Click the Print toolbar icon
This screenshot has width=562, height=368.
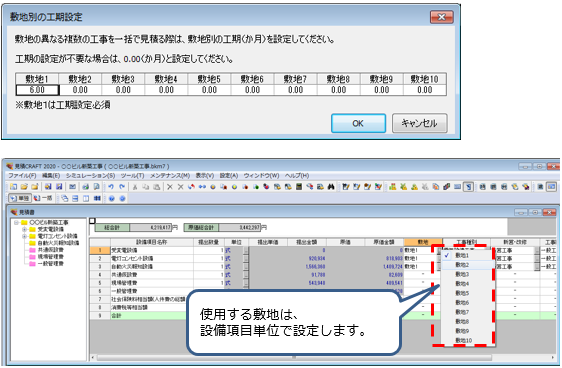click(86, 187)
